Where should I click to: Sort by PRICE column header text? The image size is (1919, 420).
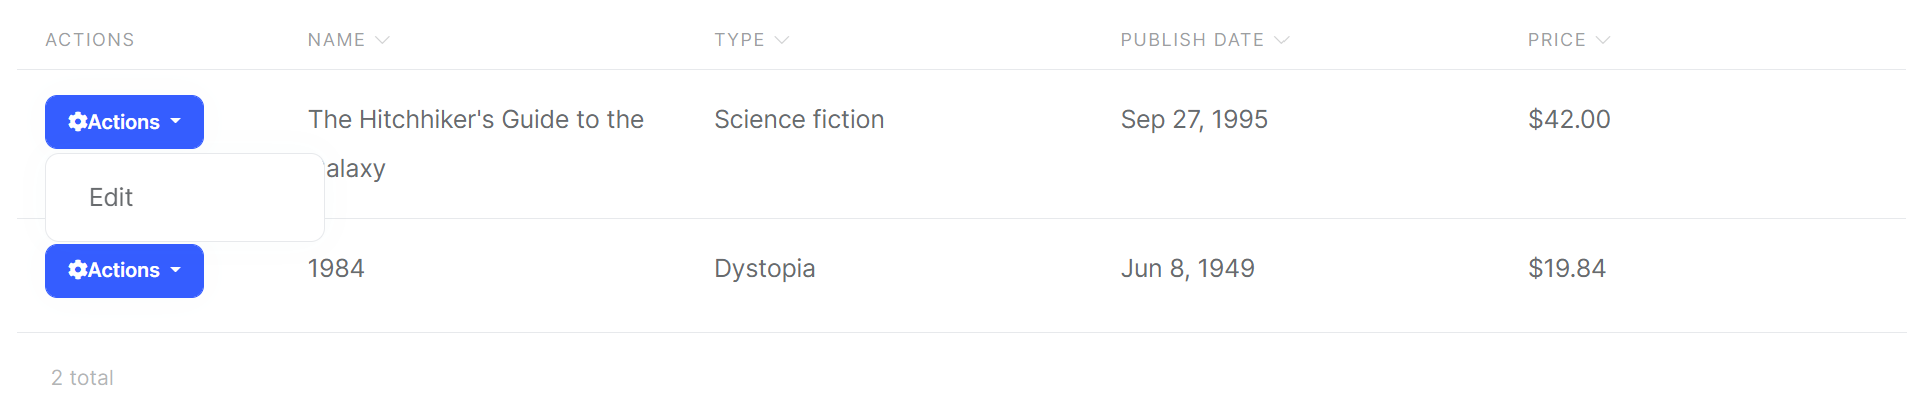click(x=1556, y=40)
